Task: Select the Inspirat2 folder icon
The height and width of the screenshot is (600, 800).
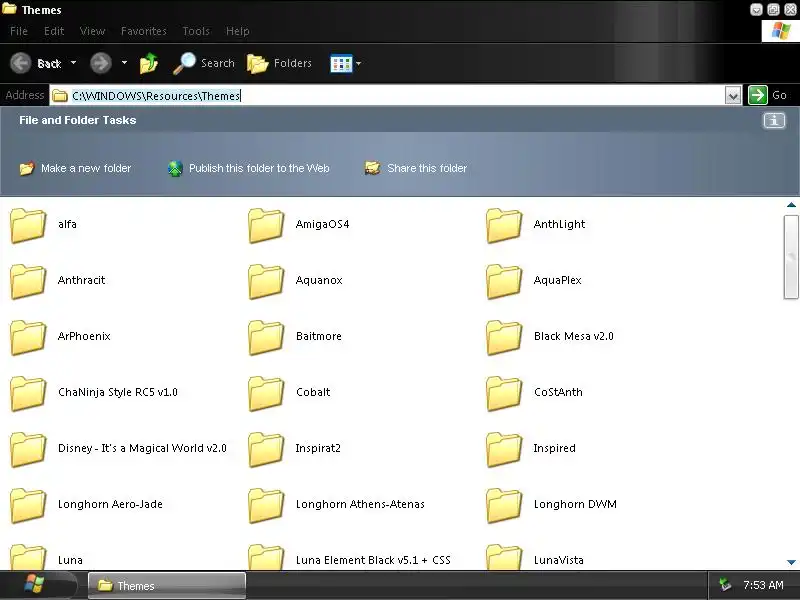Action: [x=266, y=449]
